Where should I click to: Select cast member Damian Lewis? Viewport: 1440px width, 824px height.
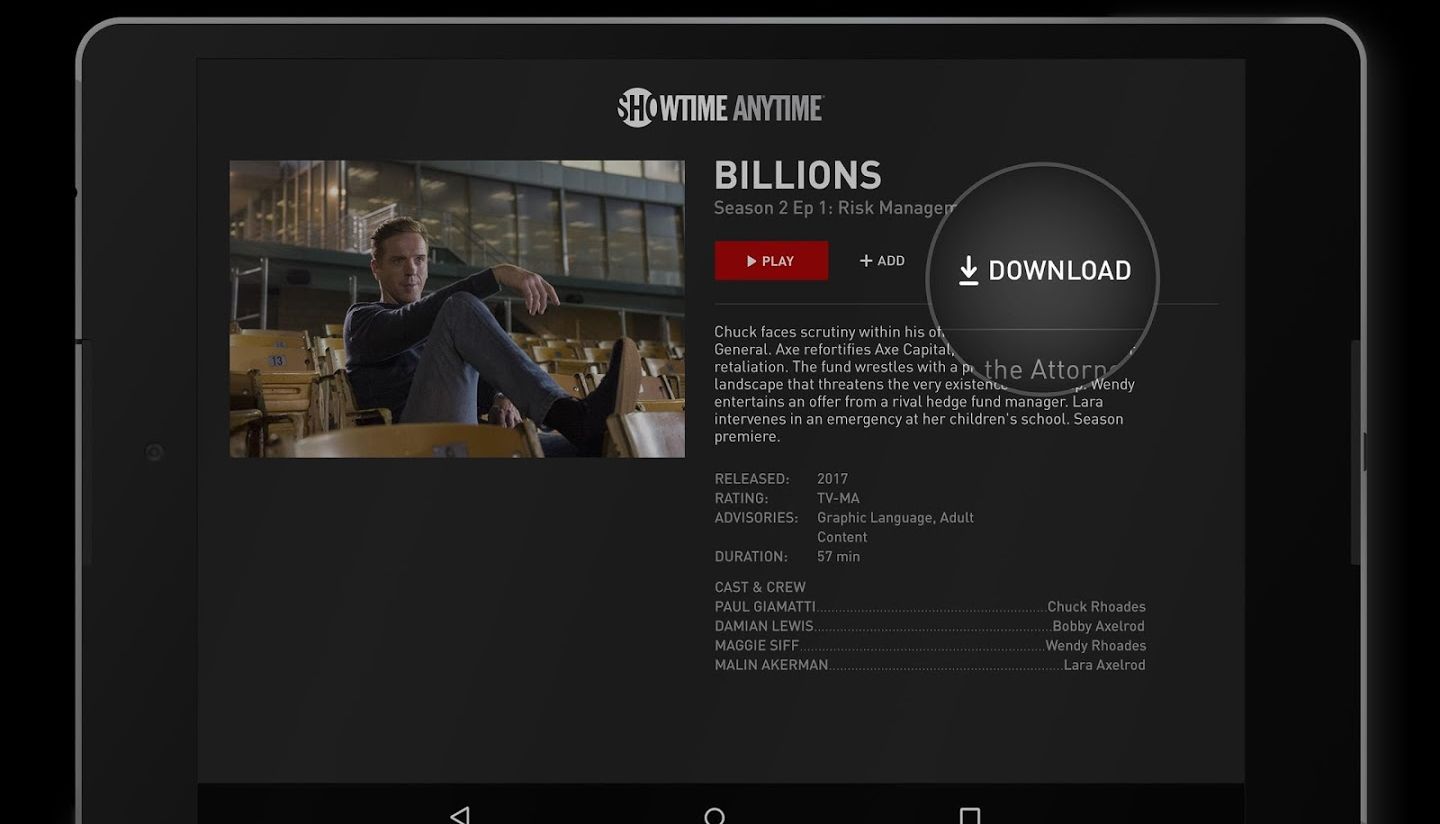point(764,626)
